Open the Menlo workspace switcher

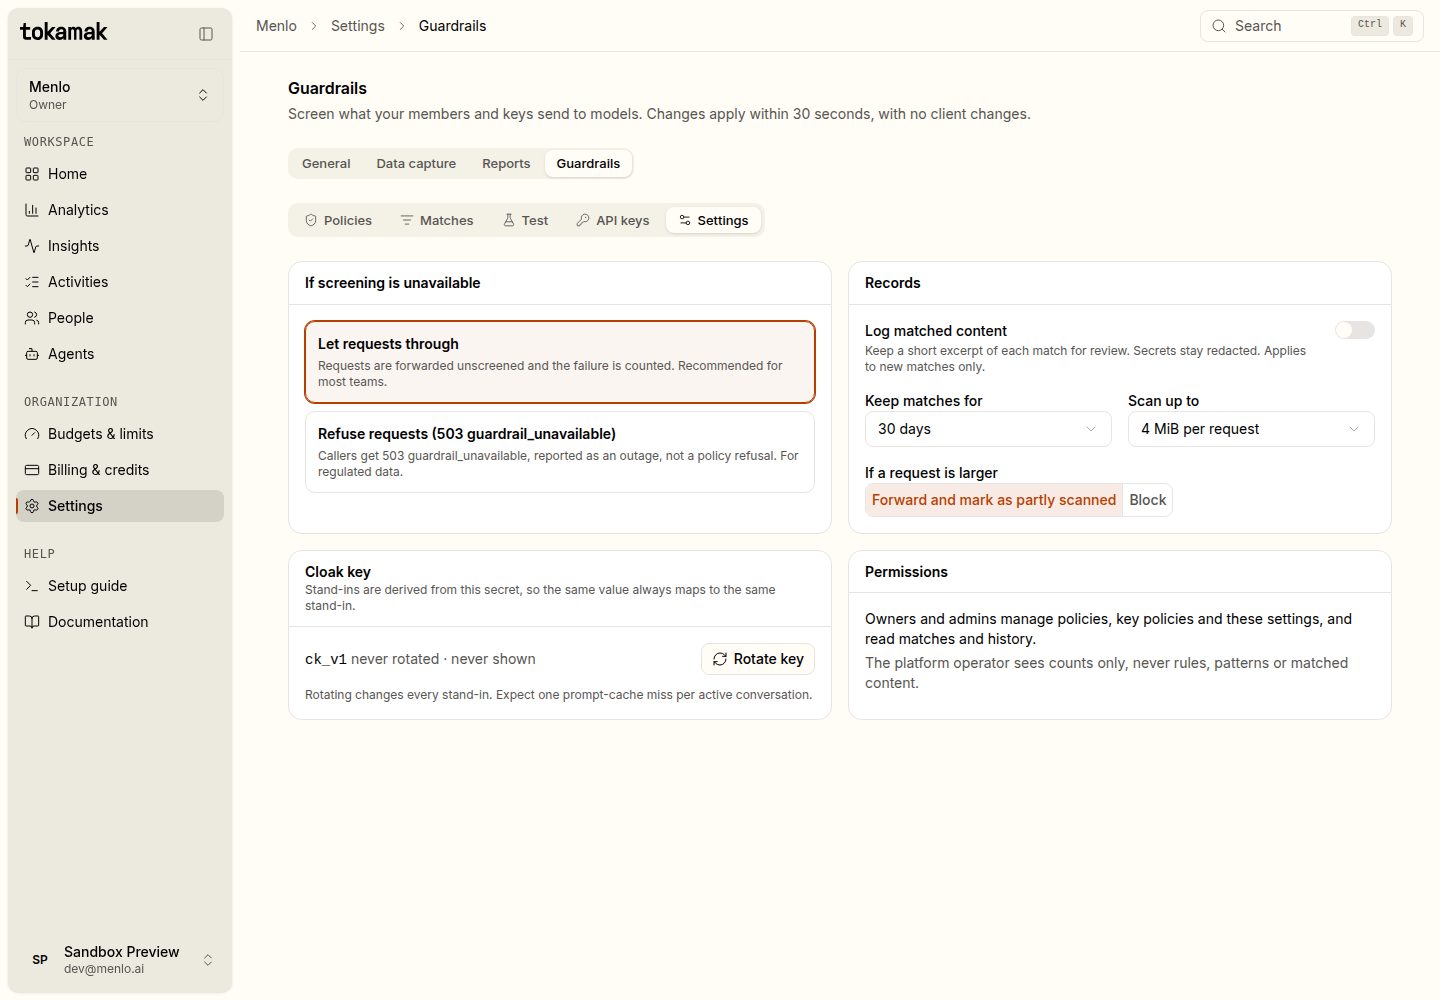point(120,95)
